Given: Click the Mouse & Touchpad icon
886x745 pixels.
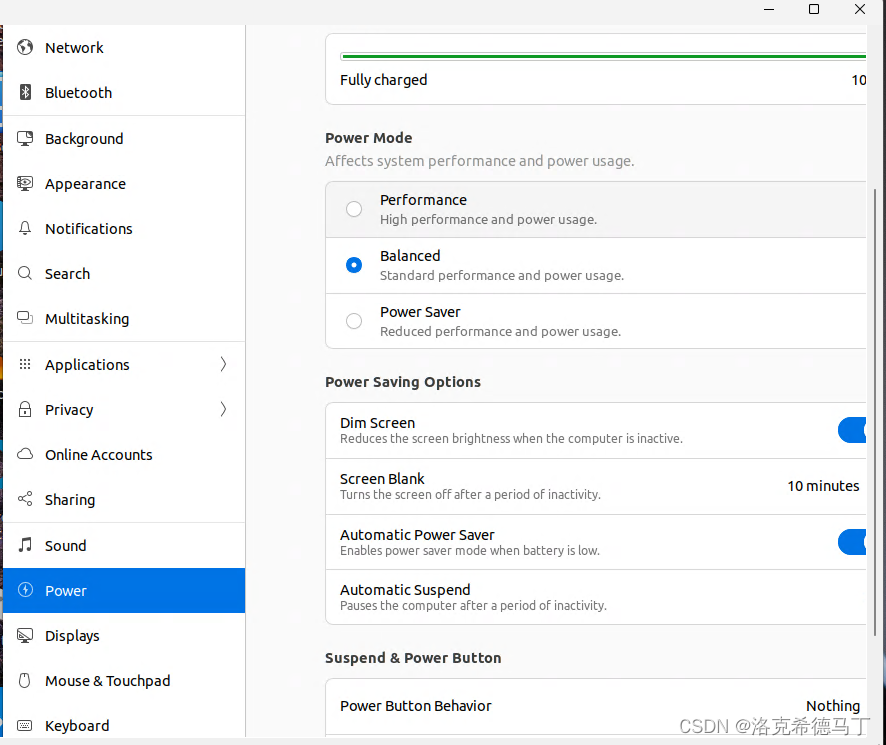Looking at the screenshot, I should pyautogui.click(x=25, y=680).
